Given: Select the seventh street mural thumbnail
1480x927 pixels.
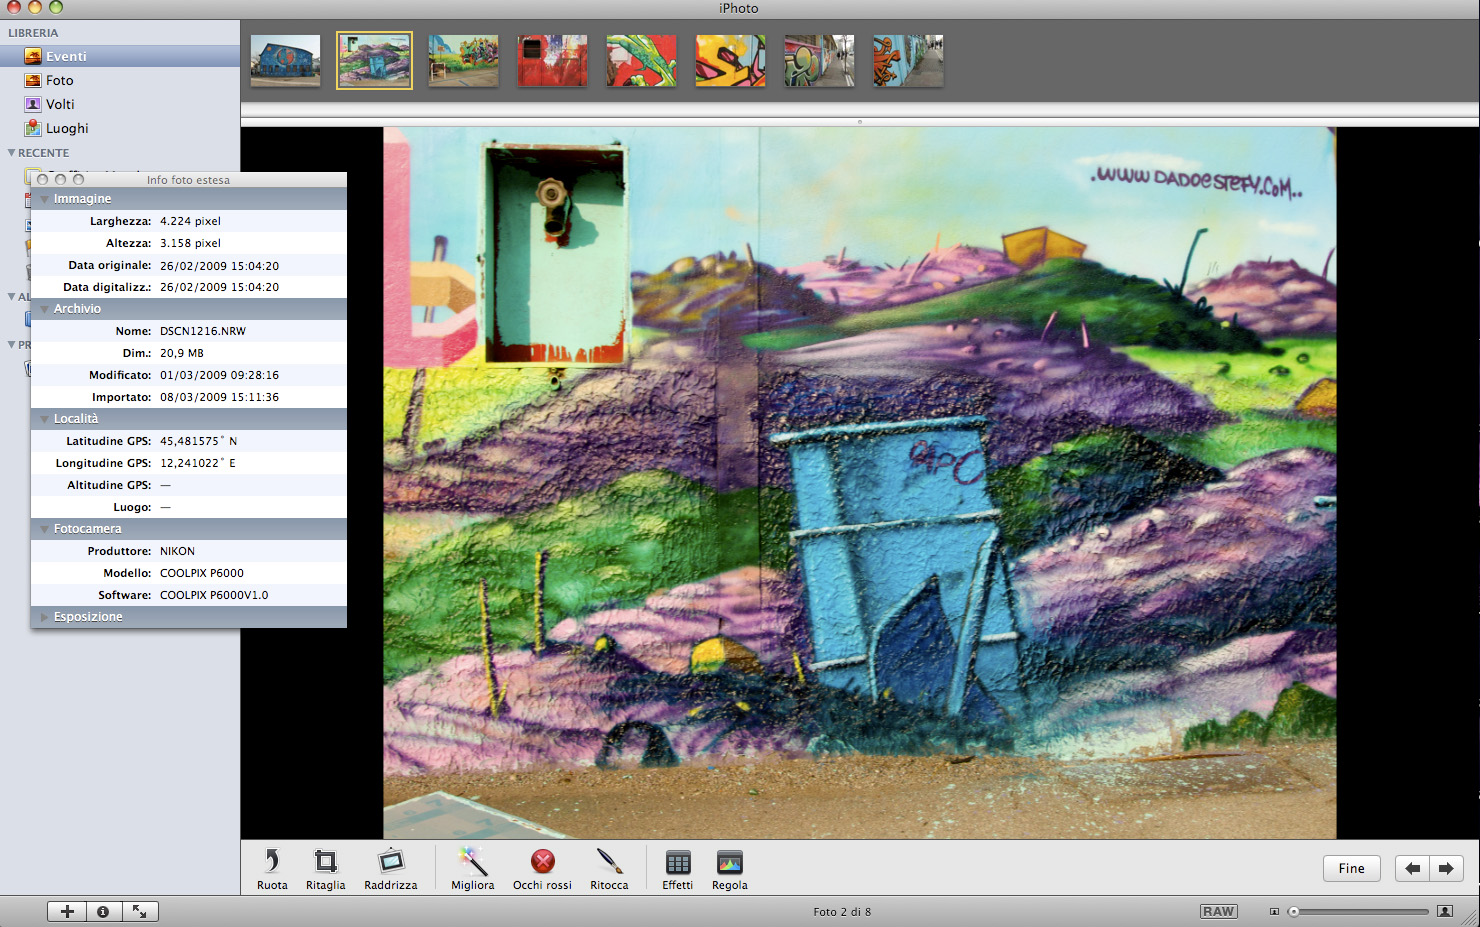Looking at the screenshot, I should click(x=819, y=60).
